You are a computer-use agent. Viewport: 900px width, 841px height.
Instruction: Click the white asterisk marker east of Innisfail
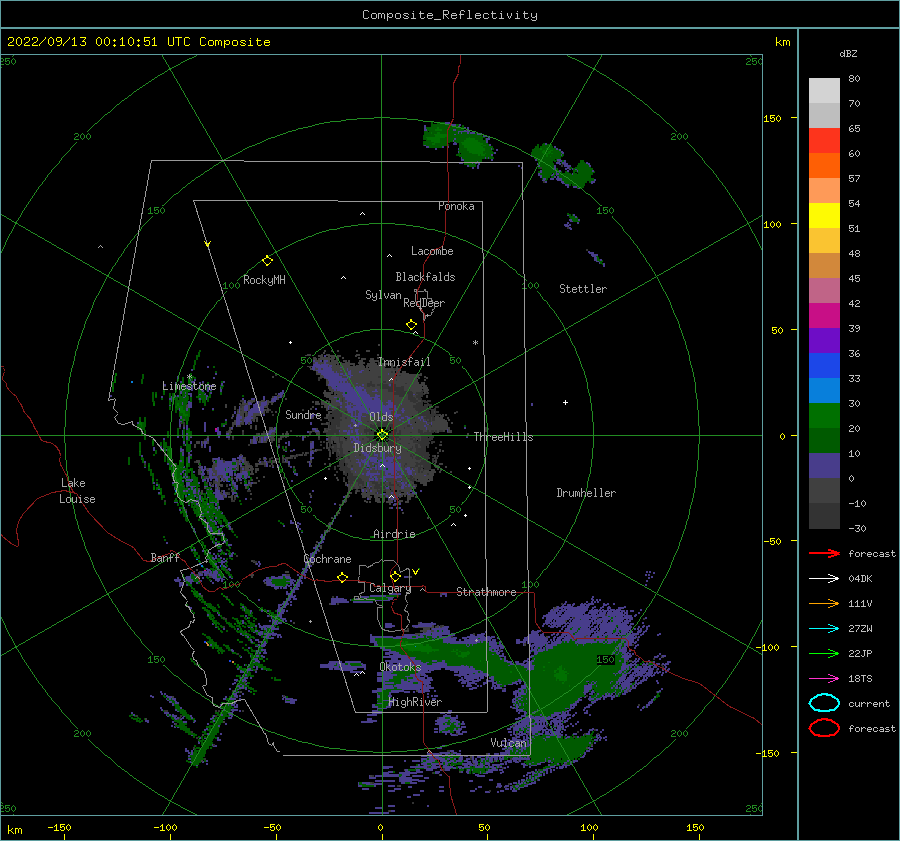(x=475, y=343)
